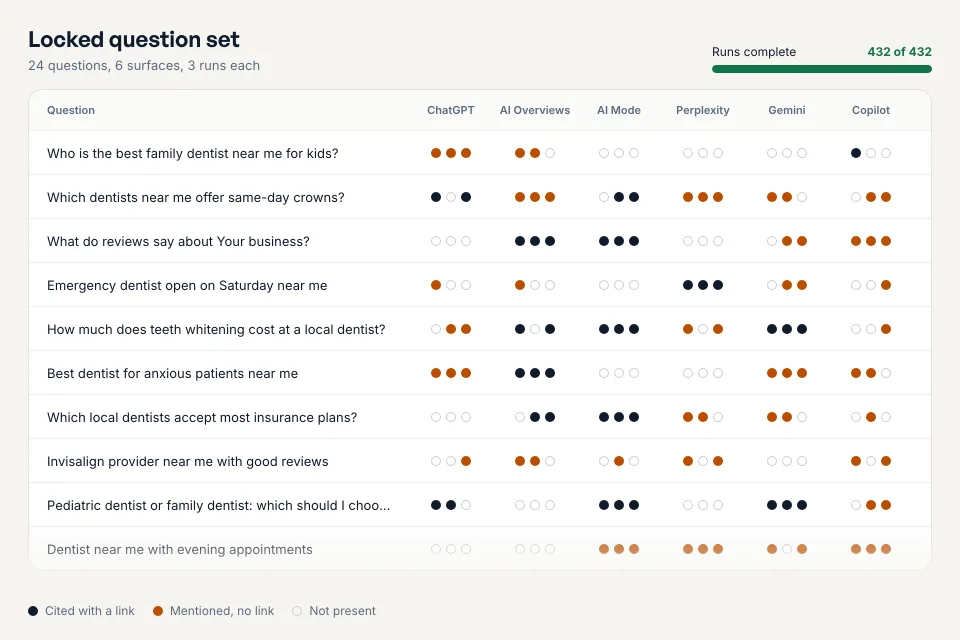This screenshot has height=640, width=960.
Task: Select 'Dentist near me with evening appointments'
Action: (480, 549)
